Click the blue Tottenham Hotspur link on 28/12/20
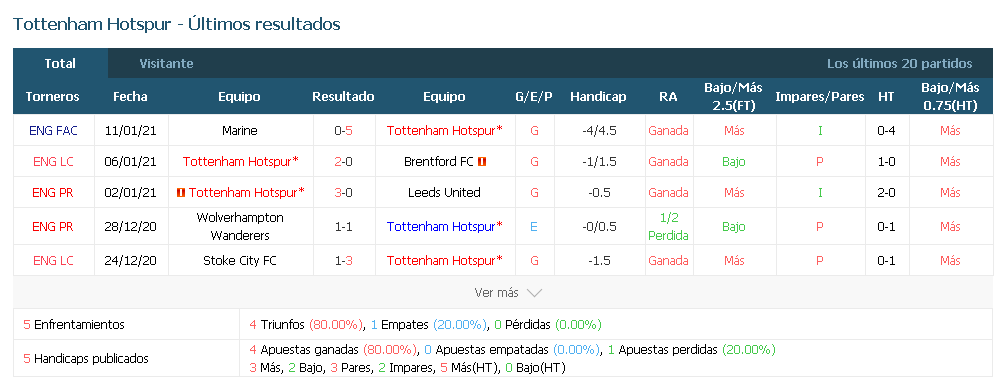This screenshot has height=384, width=998. tap(445, 227)
